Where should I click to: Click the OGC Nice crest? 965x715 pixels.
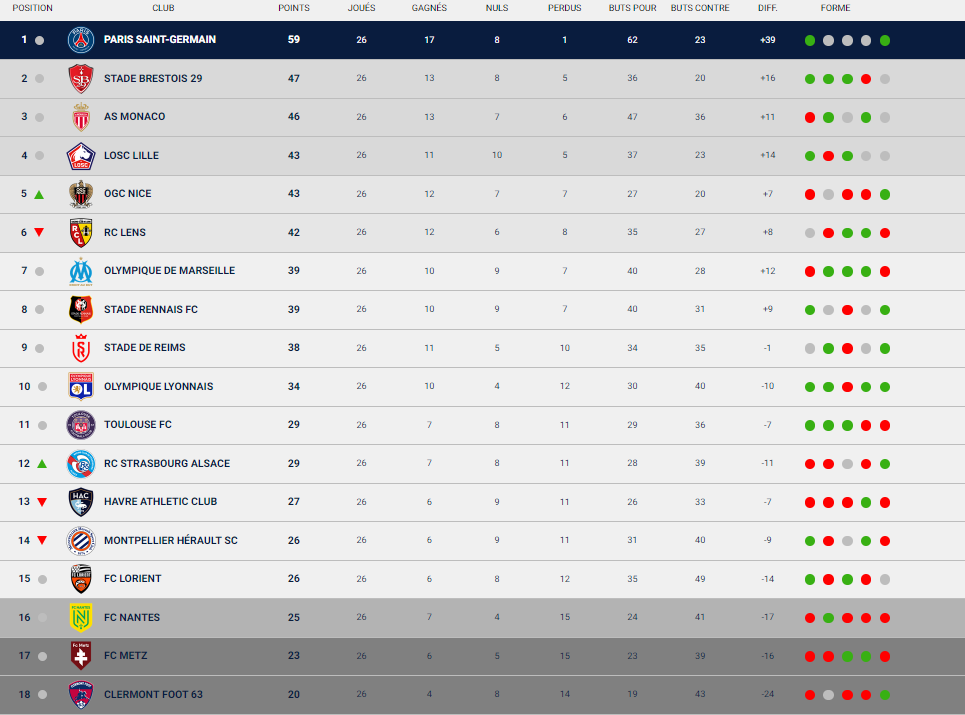[x=81, y=194]
